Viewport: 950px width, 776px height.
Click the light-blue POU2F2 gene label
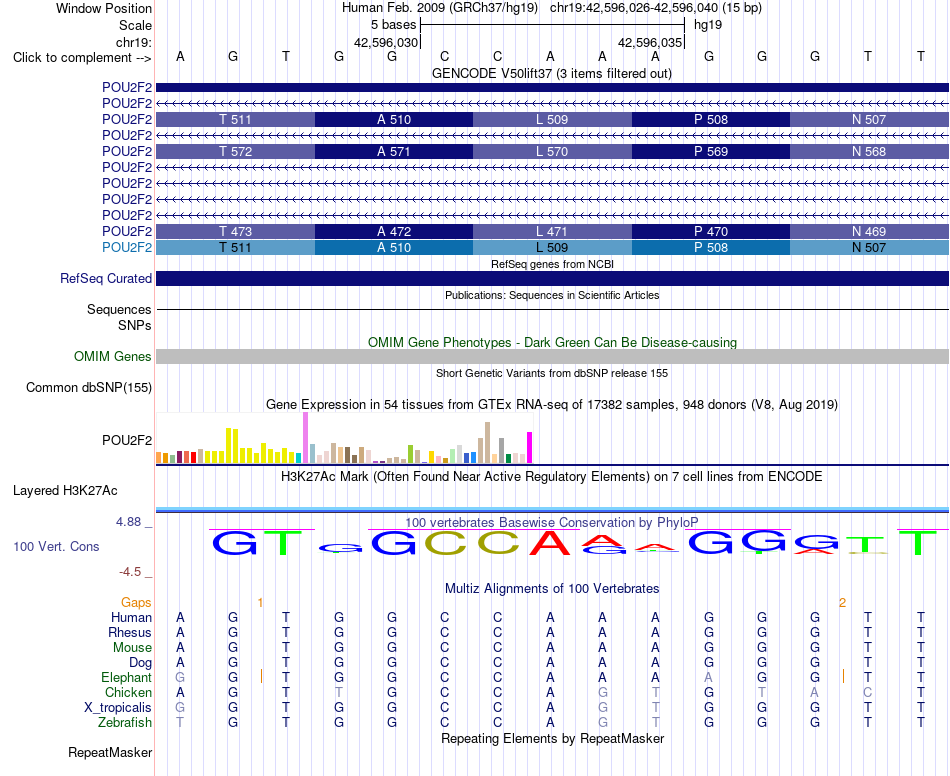pyautogui.click(x=127, y=247)
